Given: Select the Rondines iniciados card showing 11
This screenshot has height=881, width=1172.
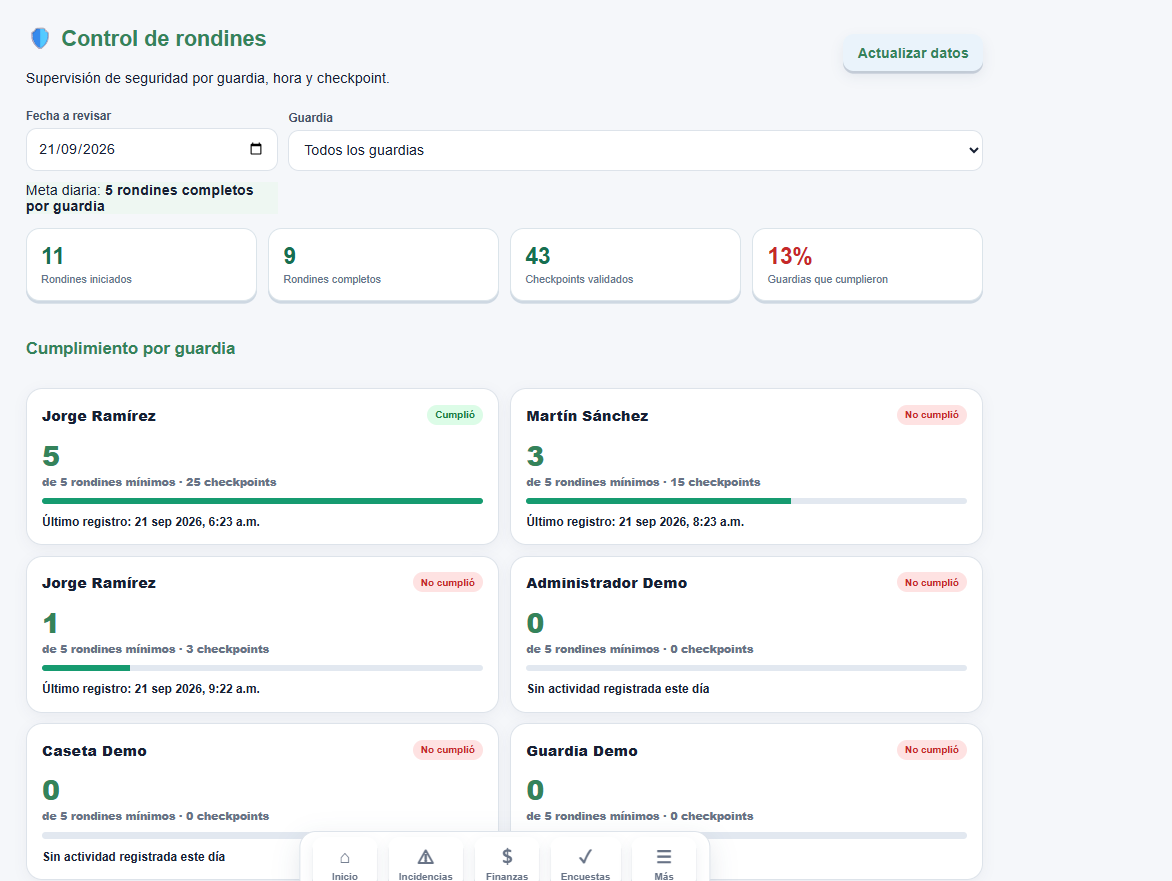Looking at the screenshot, I should click(x=141, y=265).
